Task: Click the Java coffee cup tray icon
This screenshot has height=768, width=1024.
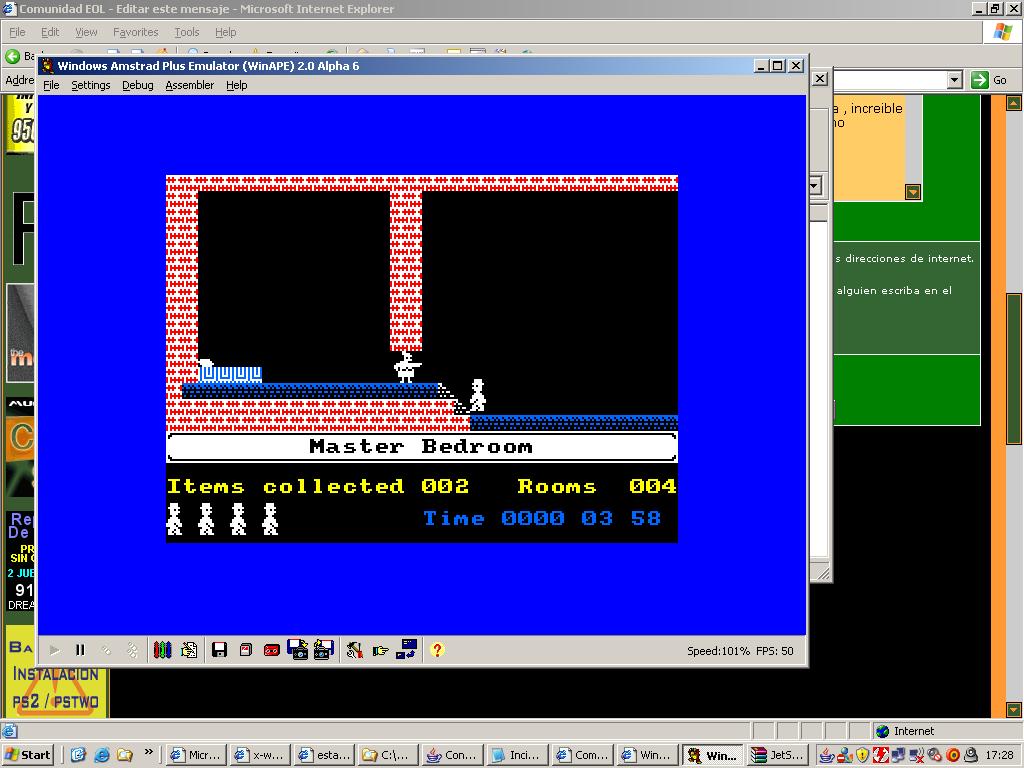Action: point(827,756)
